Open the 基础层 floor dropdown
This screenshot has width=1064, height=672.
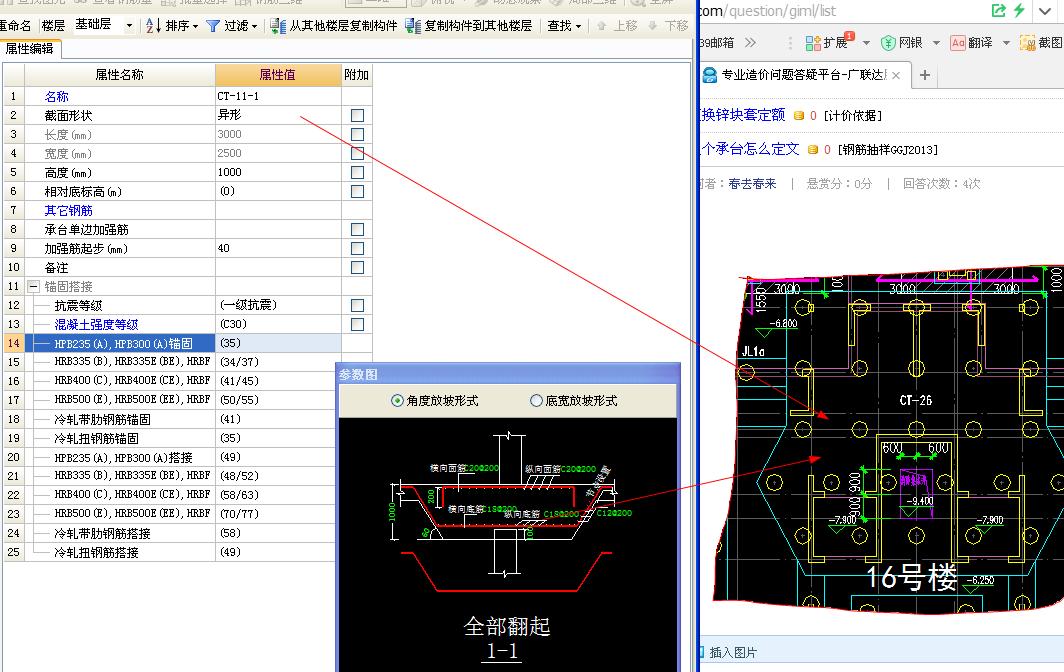pos(129,26)
